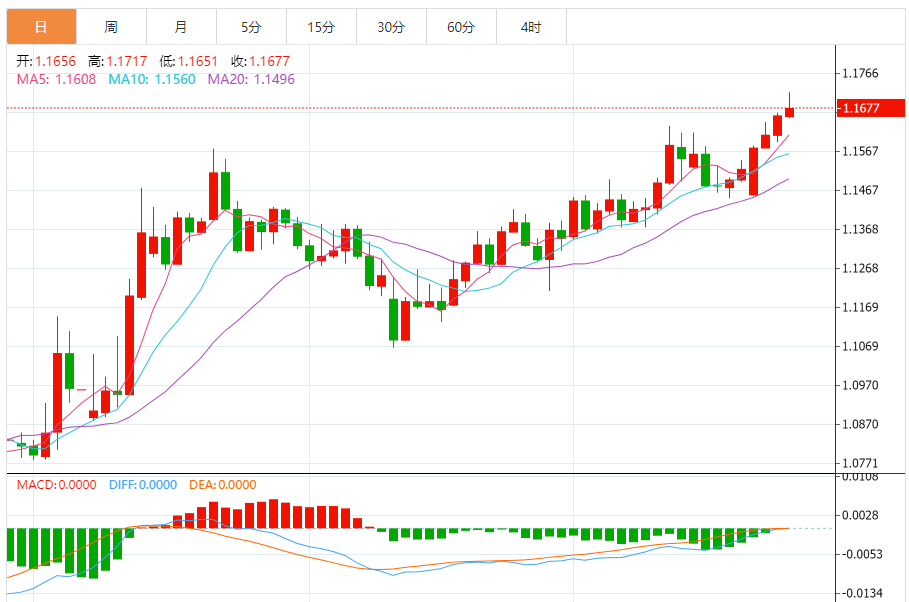Screen dimensions: 909x602
Task: Click the latest red candlestick at chart's right
Action: pos(789,112)
